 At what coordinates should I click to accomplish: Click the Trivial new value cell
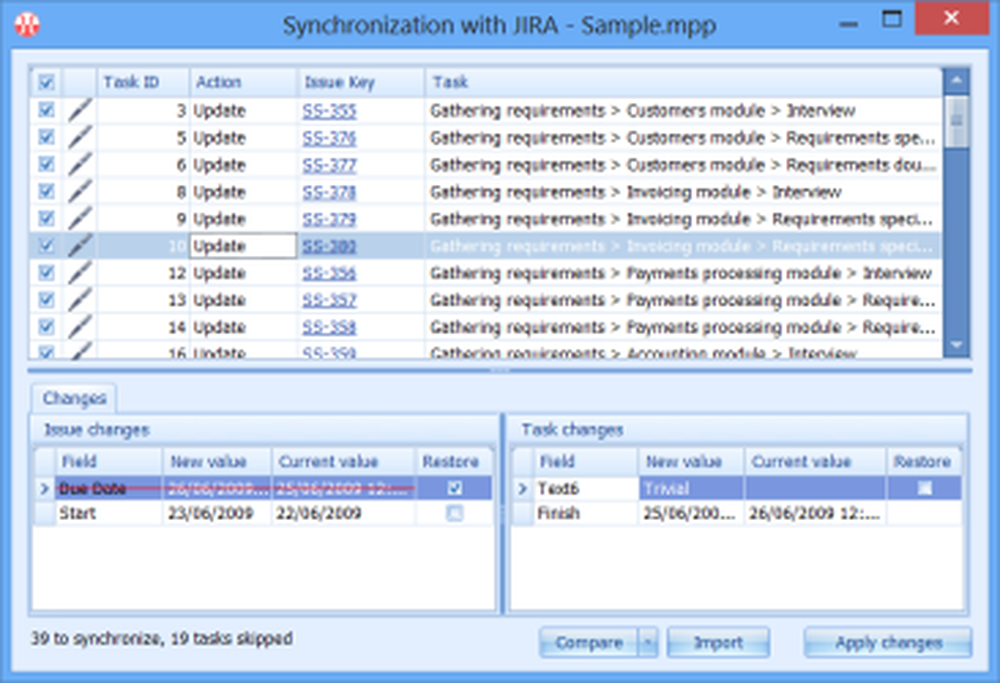691,488
